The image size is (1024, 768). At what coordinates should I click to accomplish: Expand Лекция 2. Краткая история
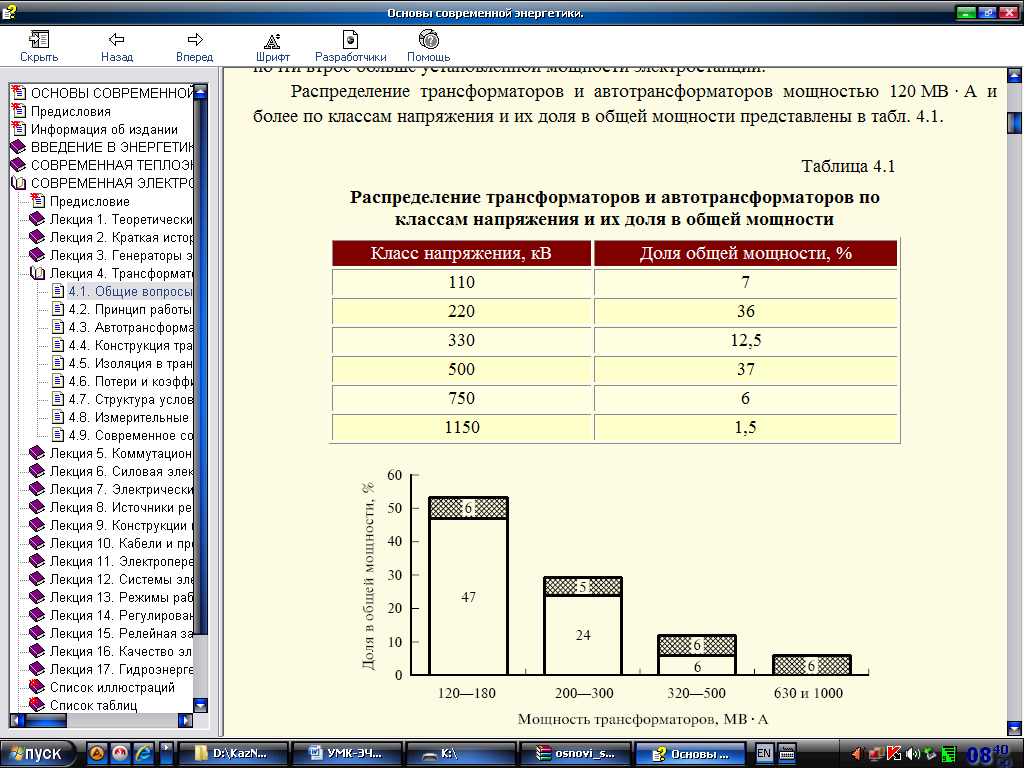[x=37, y=237]
